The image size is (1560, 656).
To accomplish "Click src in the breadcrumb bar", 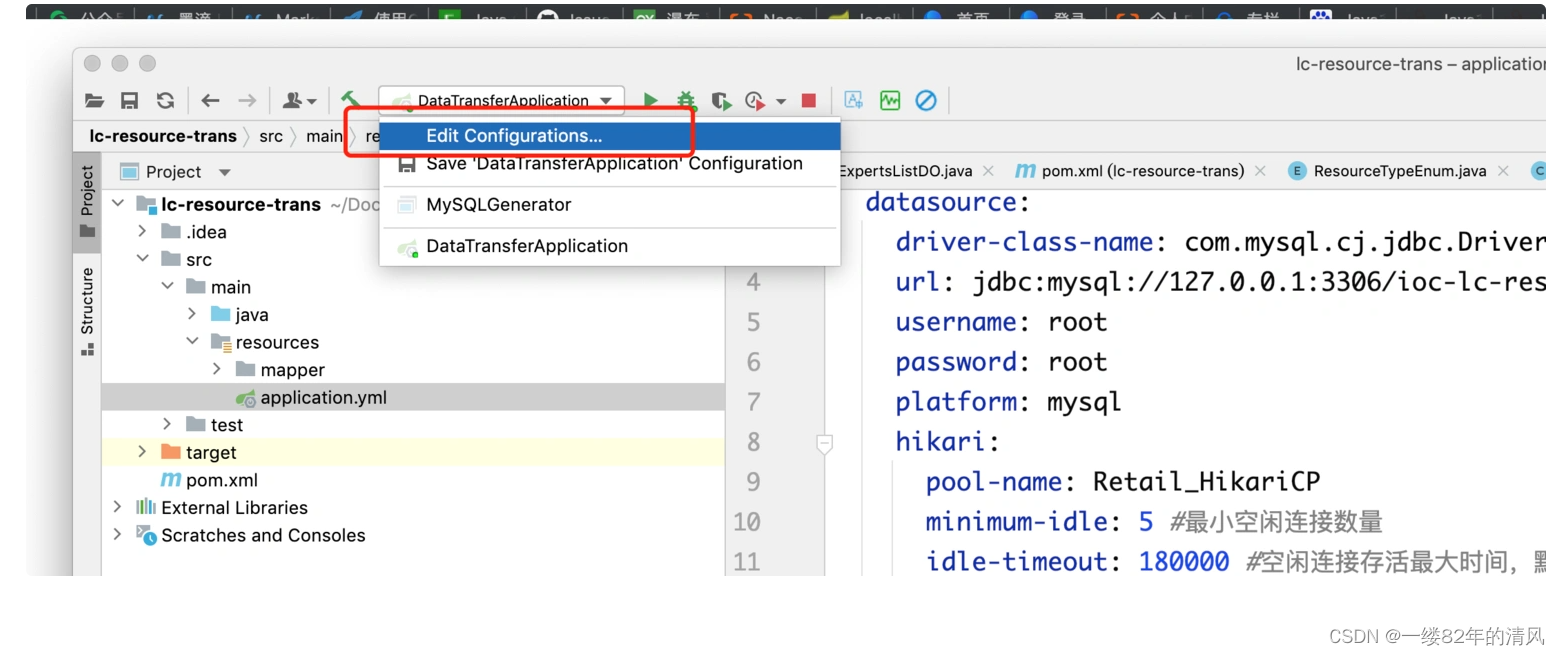I will (271, 136).
